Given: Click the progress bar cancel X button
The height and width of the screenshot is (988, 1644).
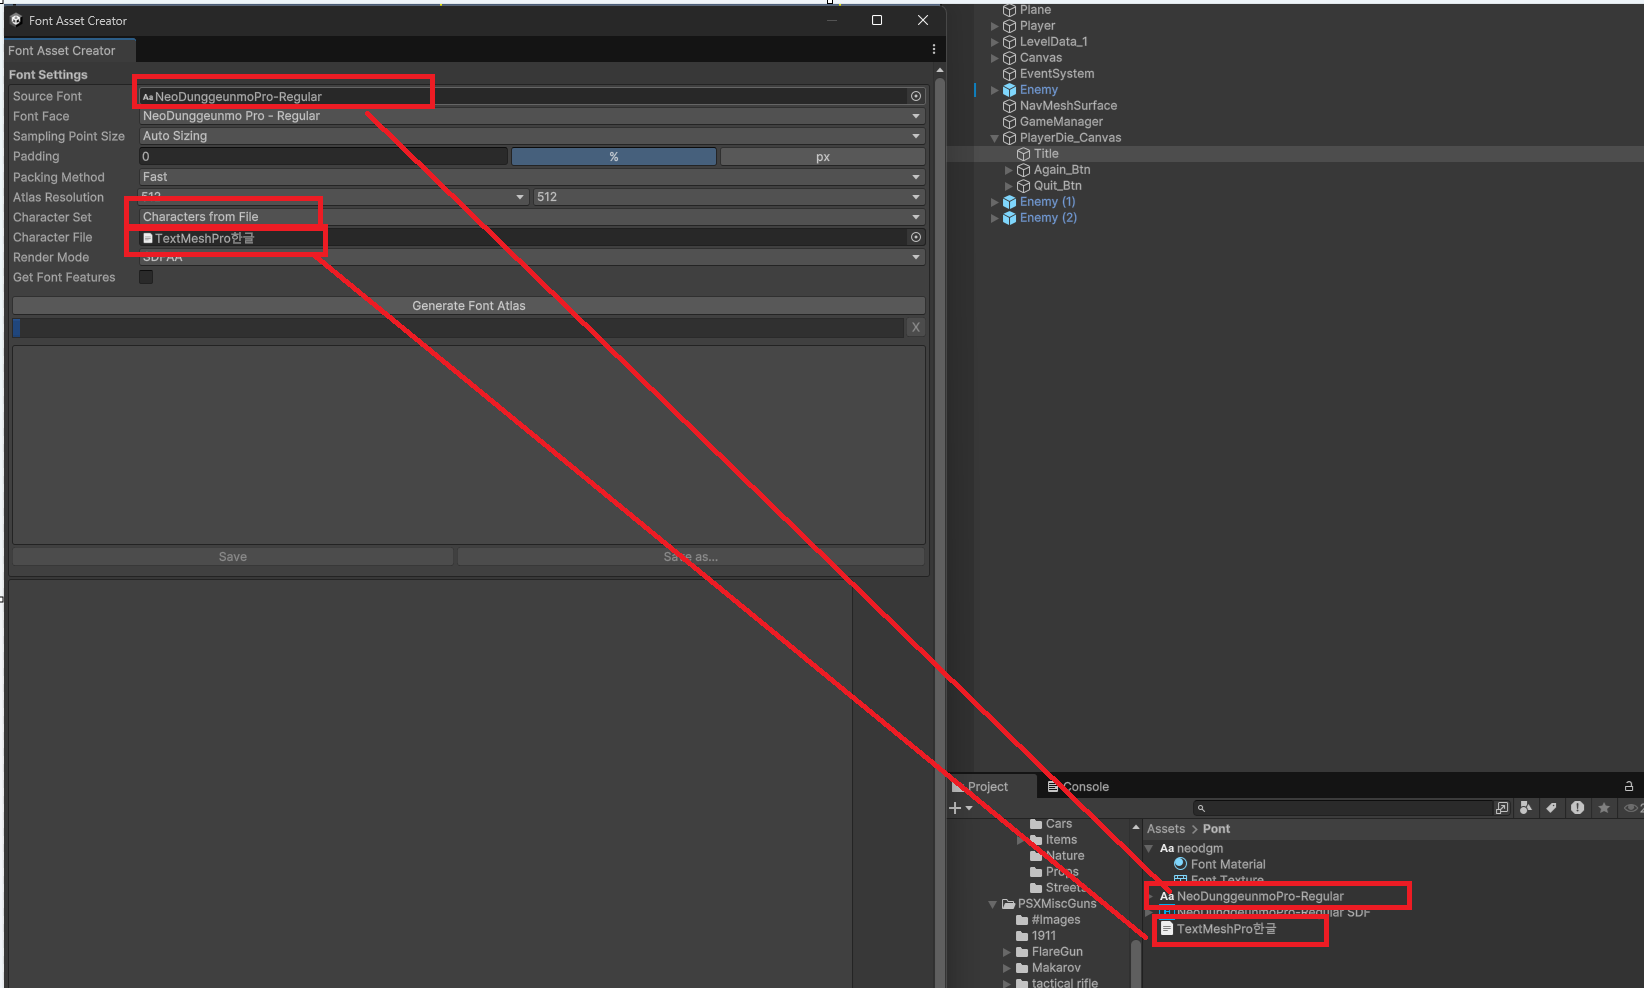Looking at the screenshot, I should tap(915, 327).
